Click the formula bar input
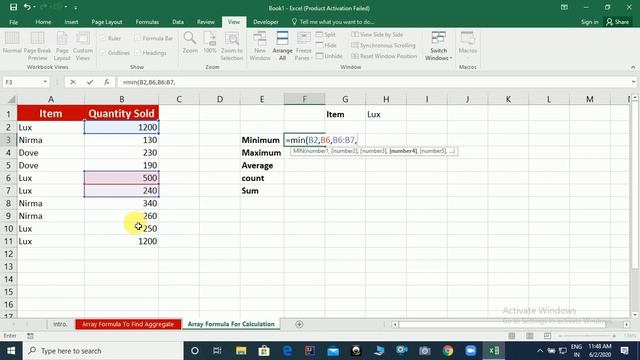 pos(373,82)
